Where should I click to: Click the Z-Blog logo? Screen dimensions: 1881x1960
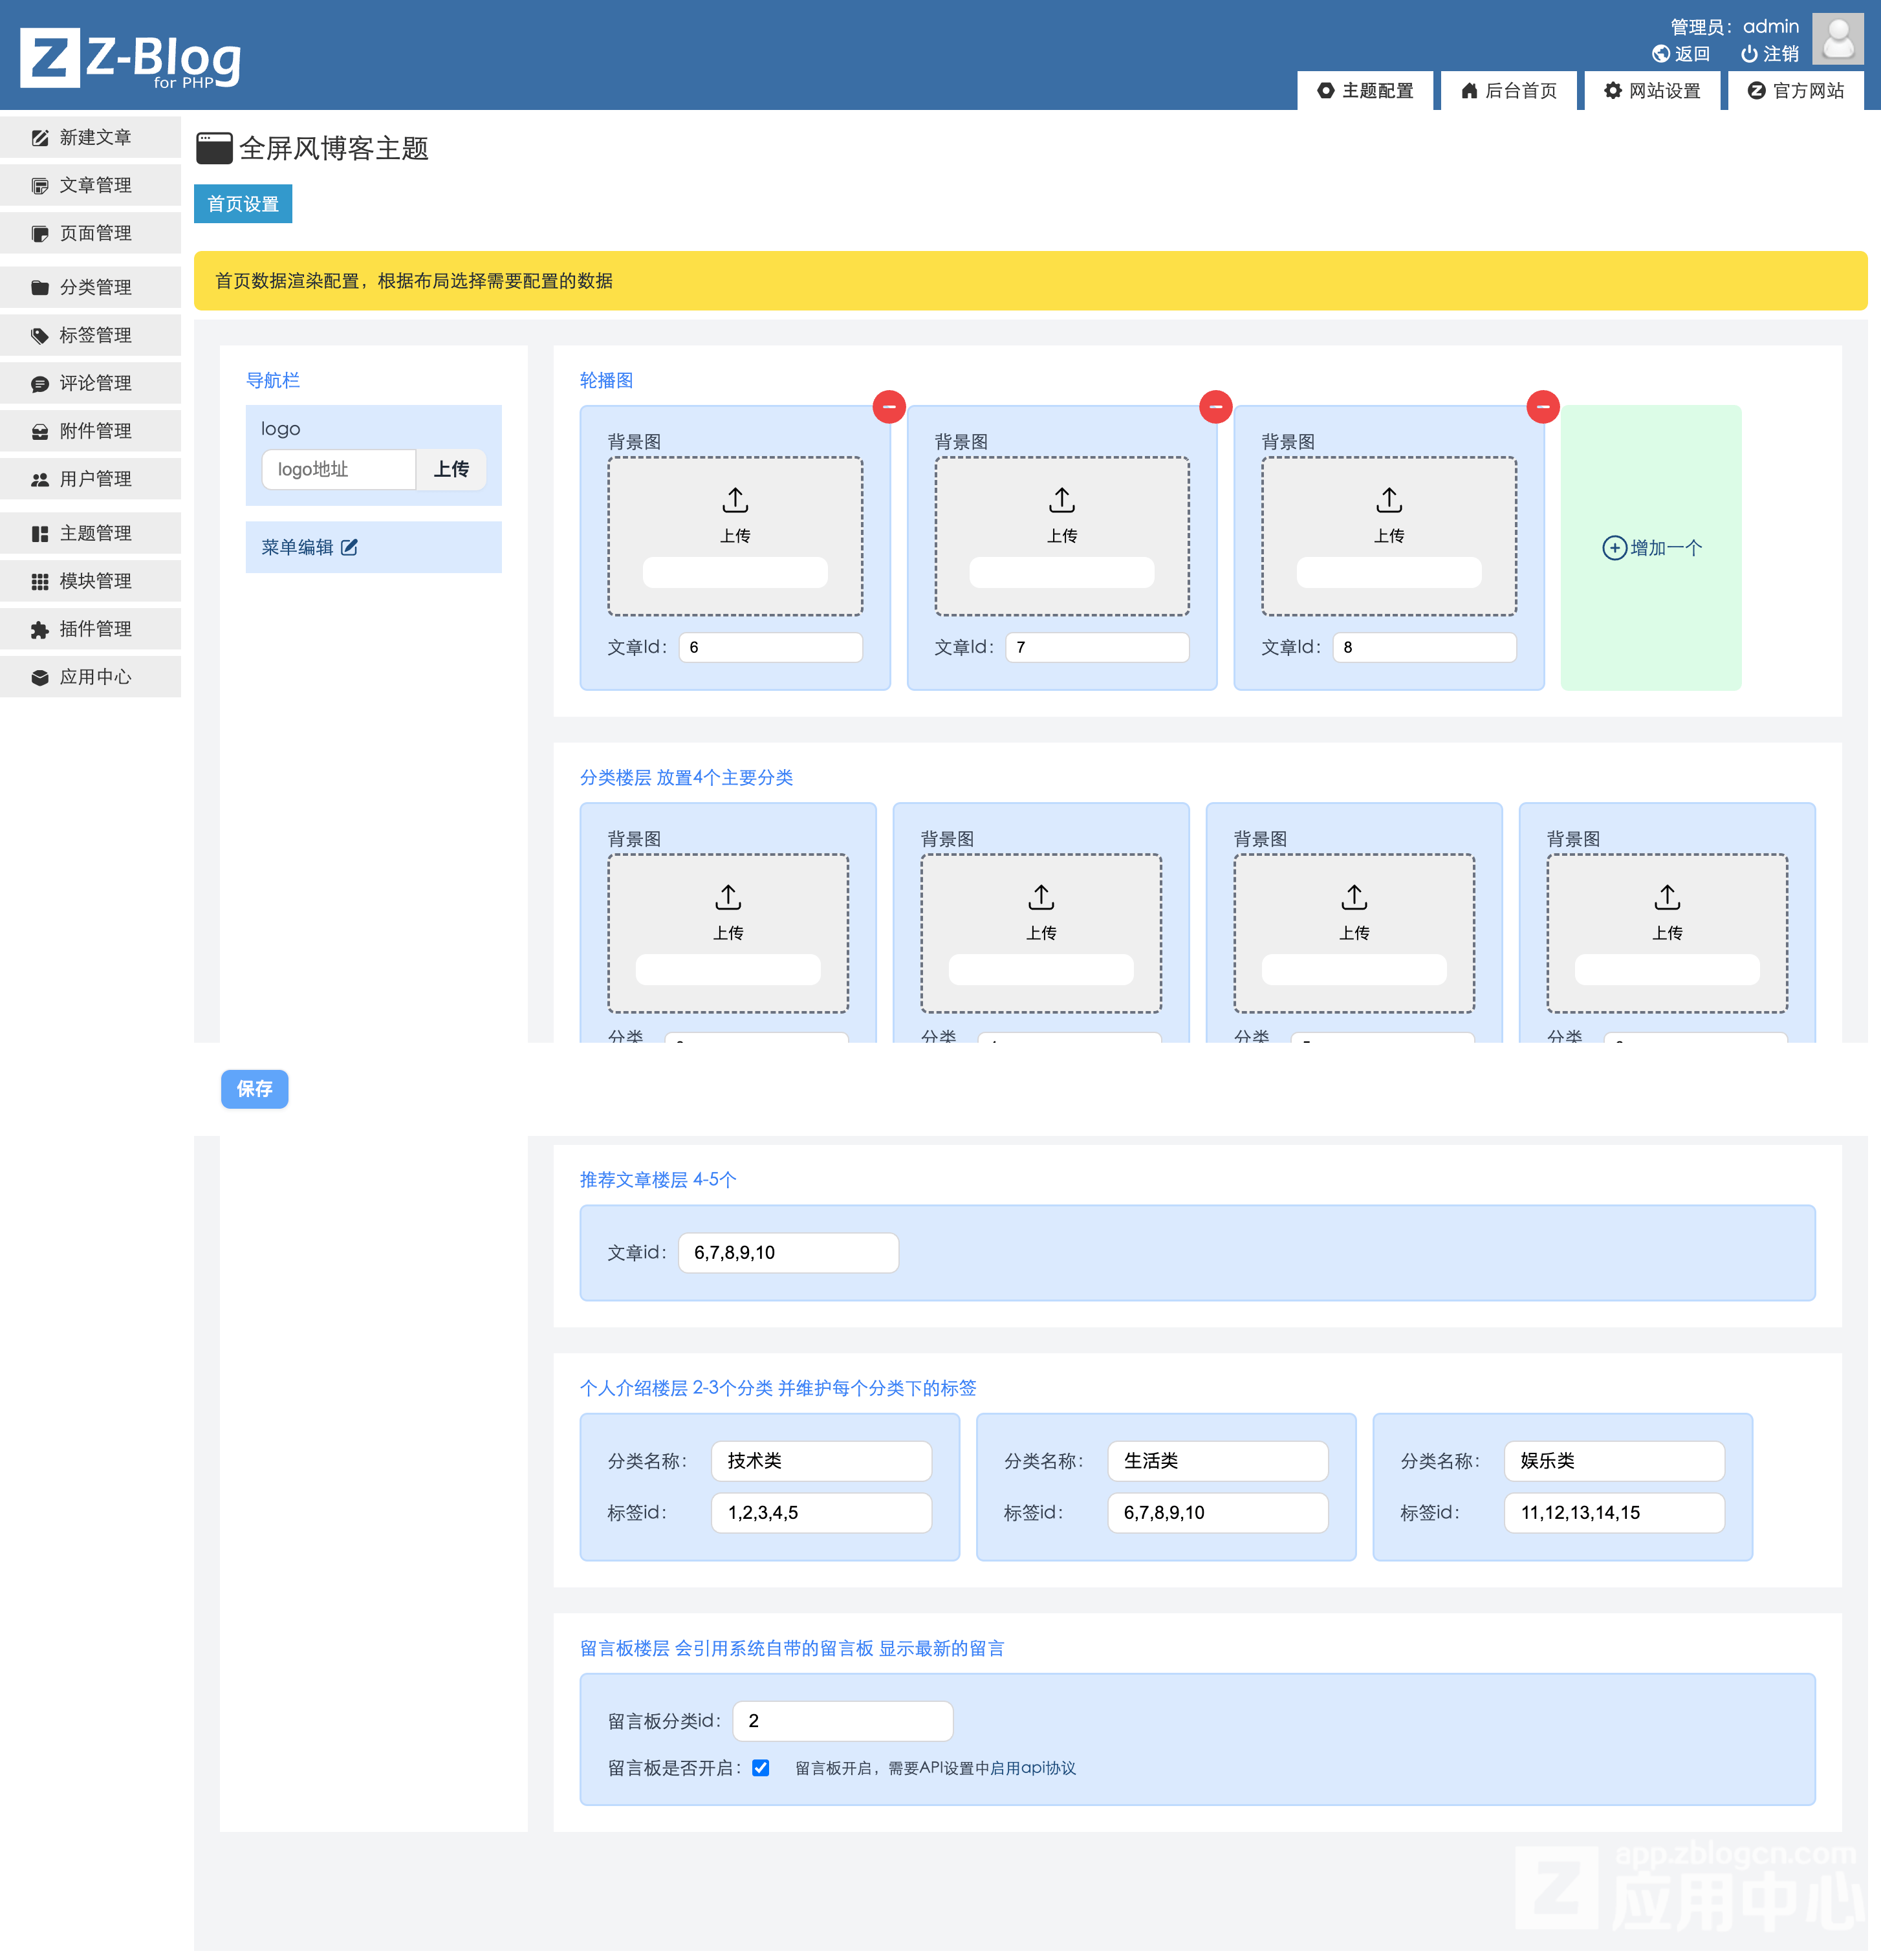pyautogui.click(x=131, y=58)
